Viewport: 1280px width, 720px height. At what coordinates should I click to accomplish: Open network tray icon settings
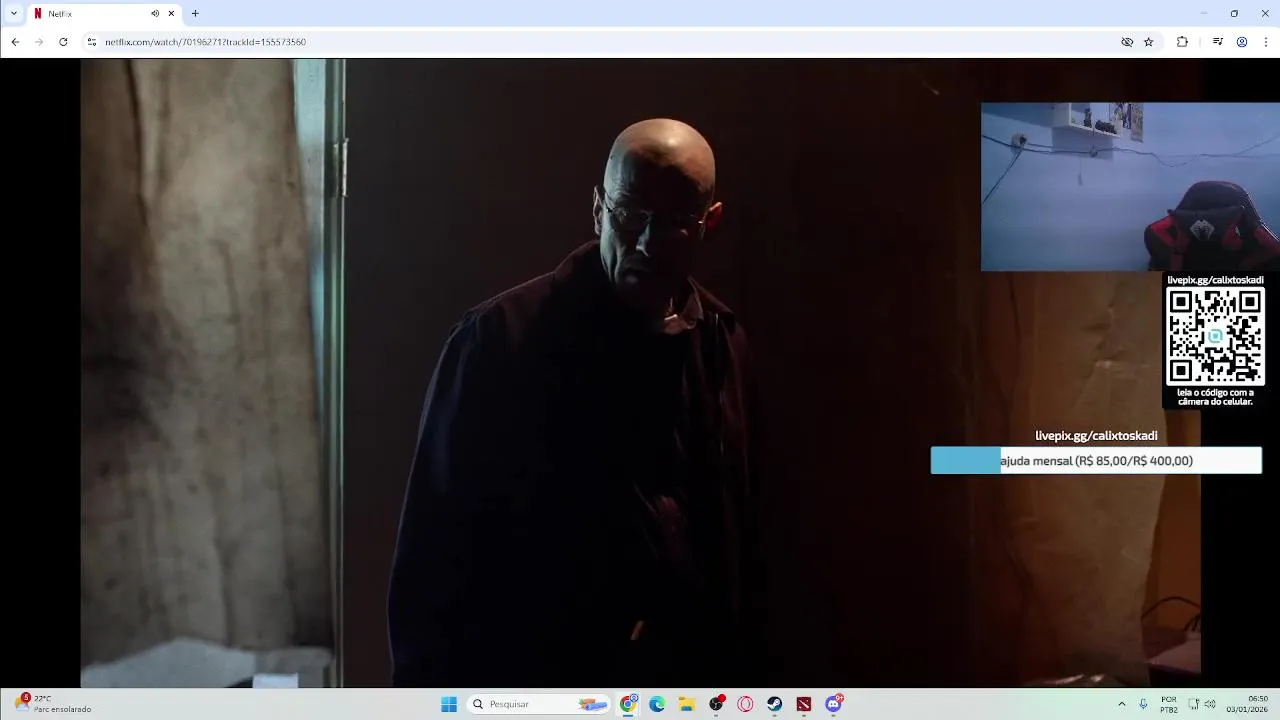pyautogui.click(x=1193, y=704)
